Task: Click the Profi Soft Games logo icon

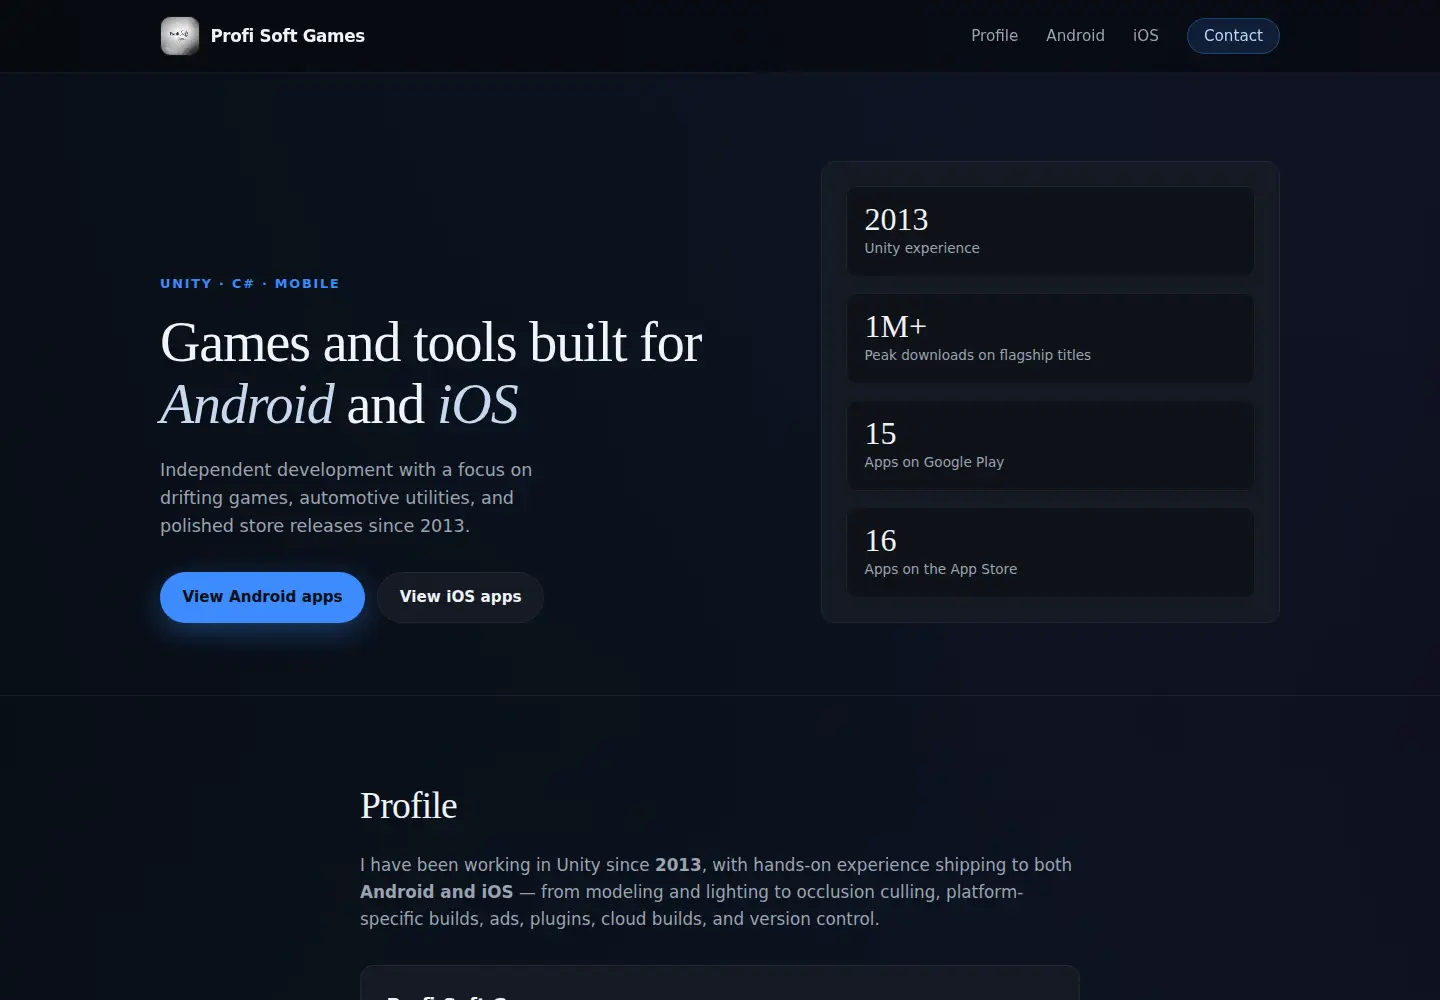Action: click(x=180, y=36)
